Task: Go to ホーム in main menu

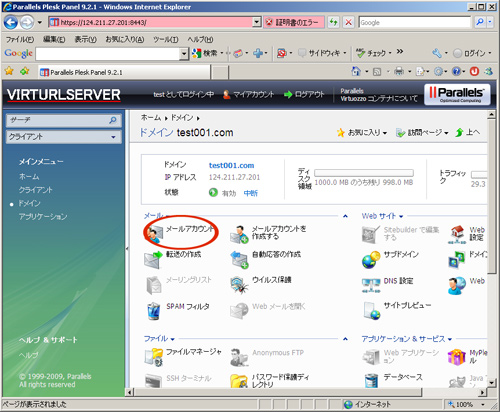Action: [29, 176]
